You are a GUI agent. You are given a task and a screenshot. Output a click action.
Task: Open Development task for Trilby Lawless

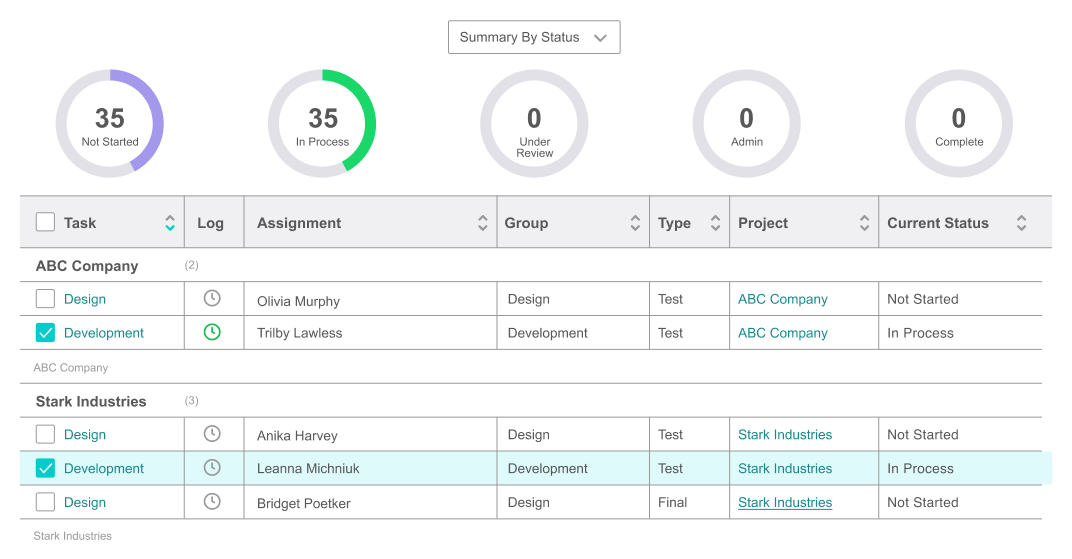(x=104, y=333)
